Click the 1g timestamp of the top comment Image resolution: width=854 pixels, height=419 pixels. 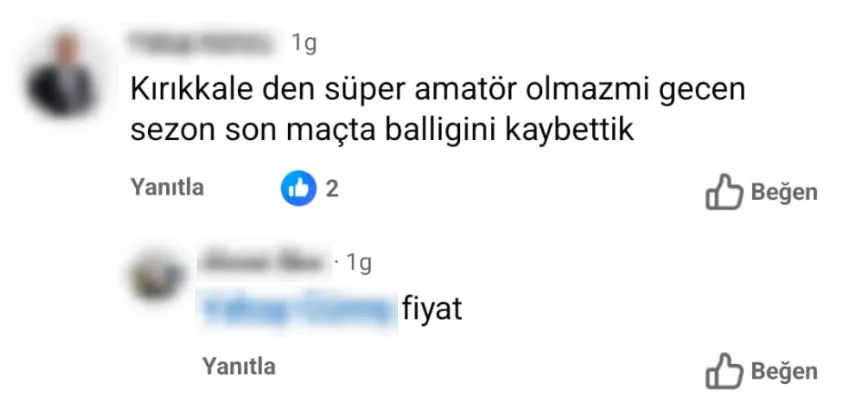pos(304,44)
